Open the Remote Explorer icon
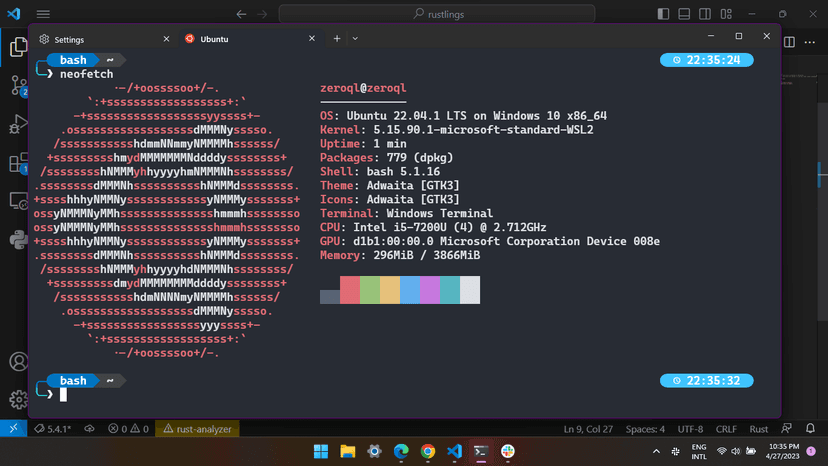The height and width of the screenshot is (466, 828). coord(17,202)
